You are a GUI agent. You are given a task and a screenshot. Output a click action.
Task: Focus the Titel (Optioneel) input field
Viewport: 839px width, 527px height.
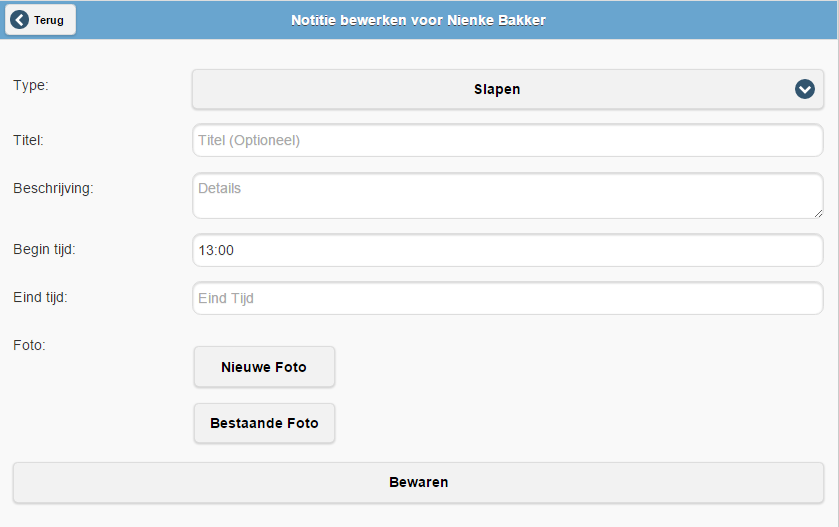pyautogui.click(x=507, y=141)
